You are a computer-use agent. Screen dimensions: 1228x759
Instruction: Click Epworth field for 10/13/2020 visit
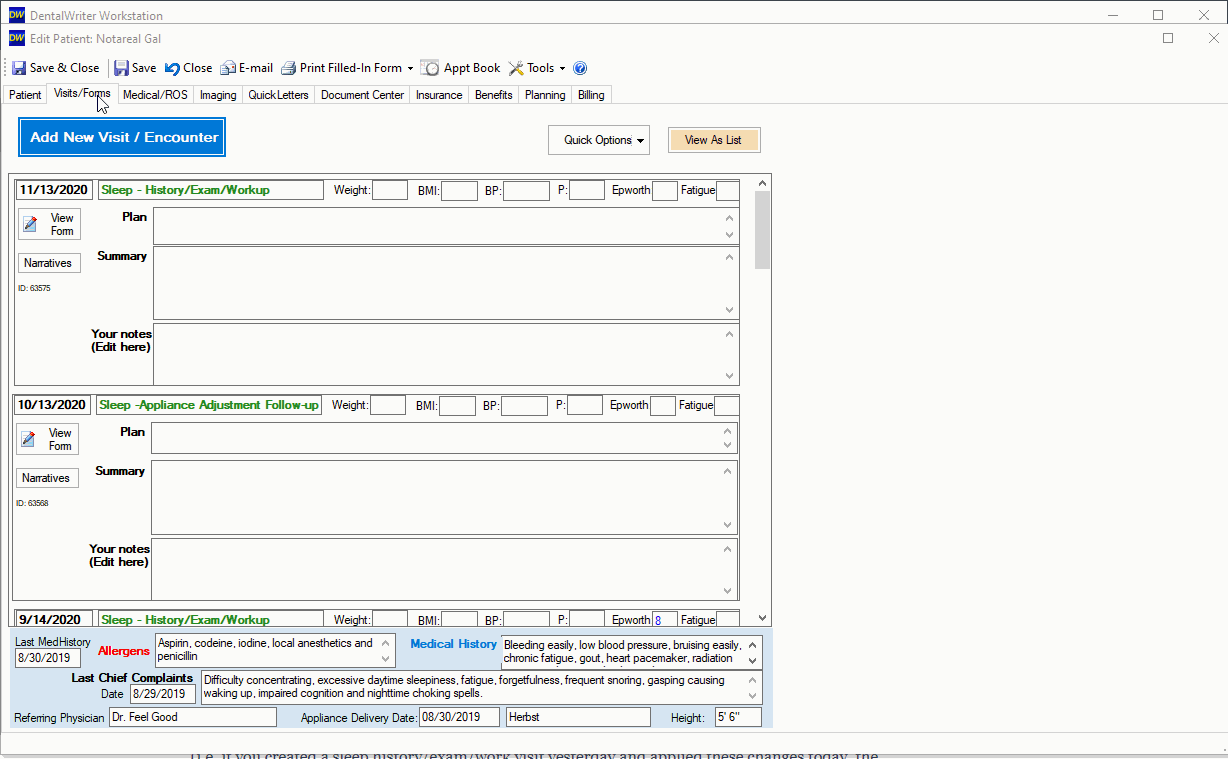click(663, 405)
